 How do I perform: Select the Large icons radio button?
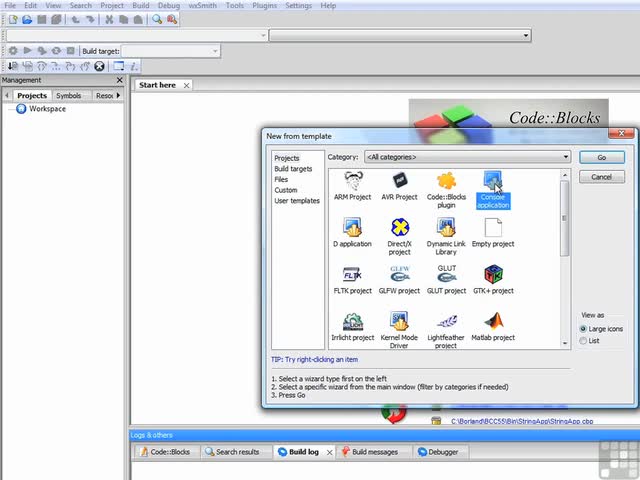coord(583,329)
